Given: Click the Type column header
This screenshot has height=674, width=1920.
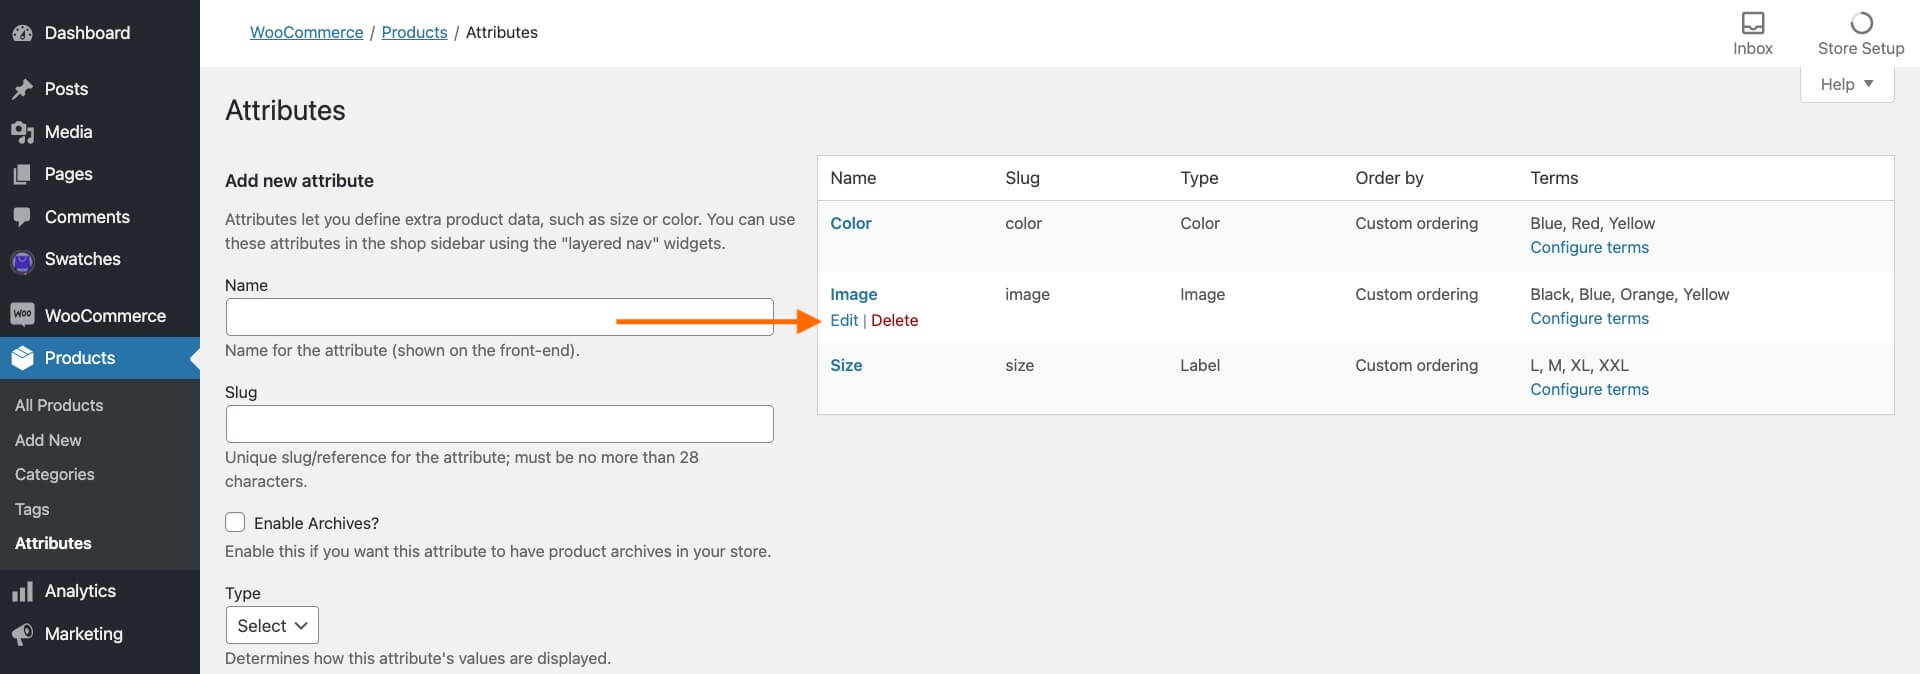Looking at the screenshot, I should 1199,178.
